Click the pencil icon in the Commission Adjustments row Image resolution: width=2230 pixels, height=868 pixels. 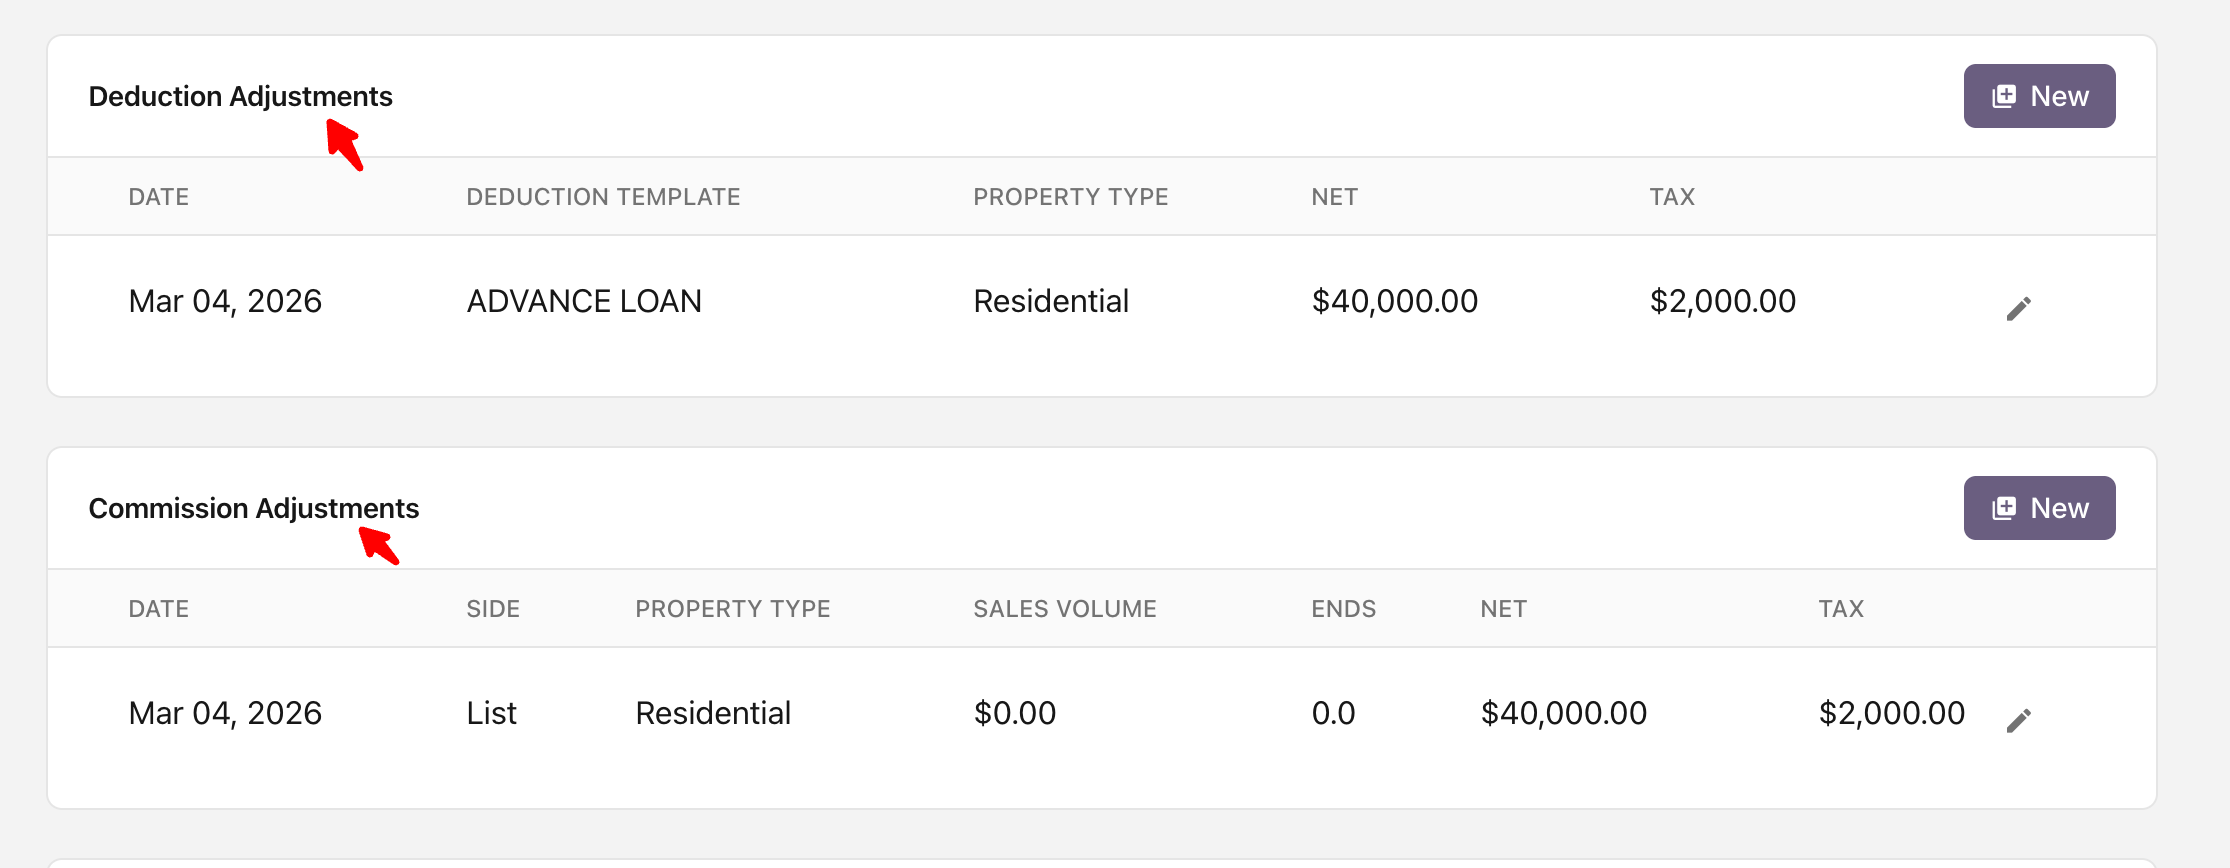coord(2018,720)
